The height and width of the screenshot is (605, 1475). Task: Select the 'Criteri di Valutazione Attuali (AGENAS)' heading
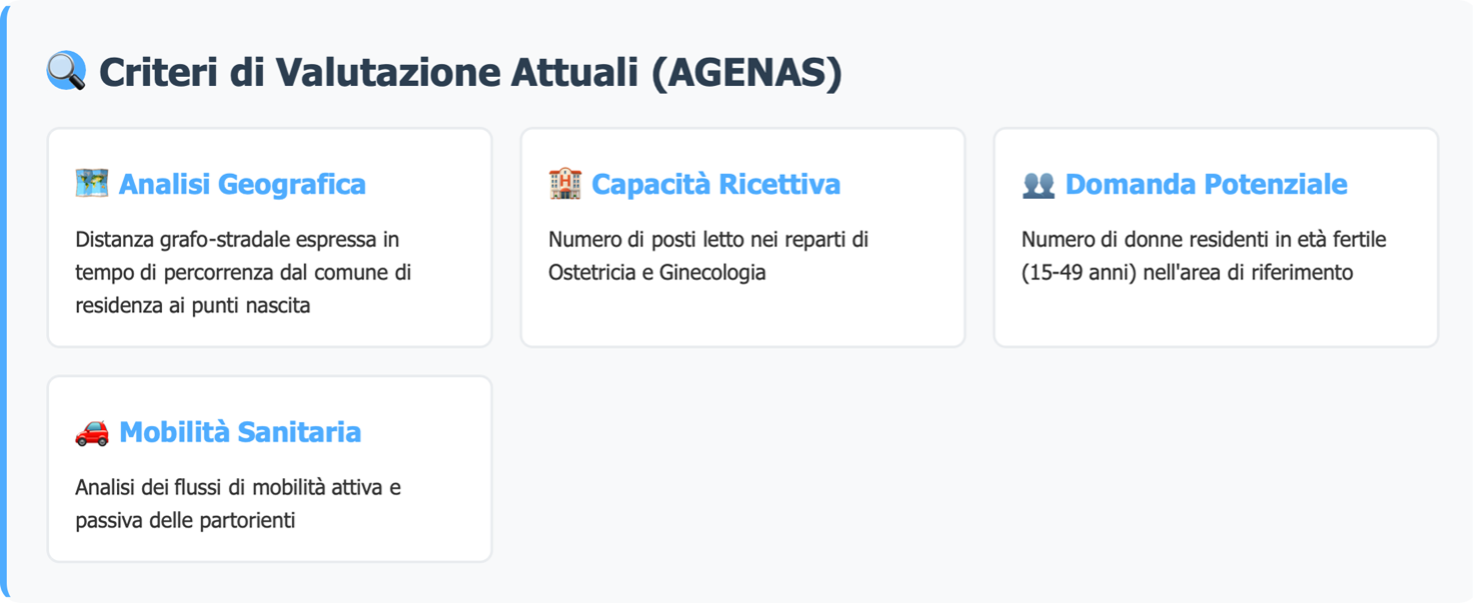tap(470, 72)
